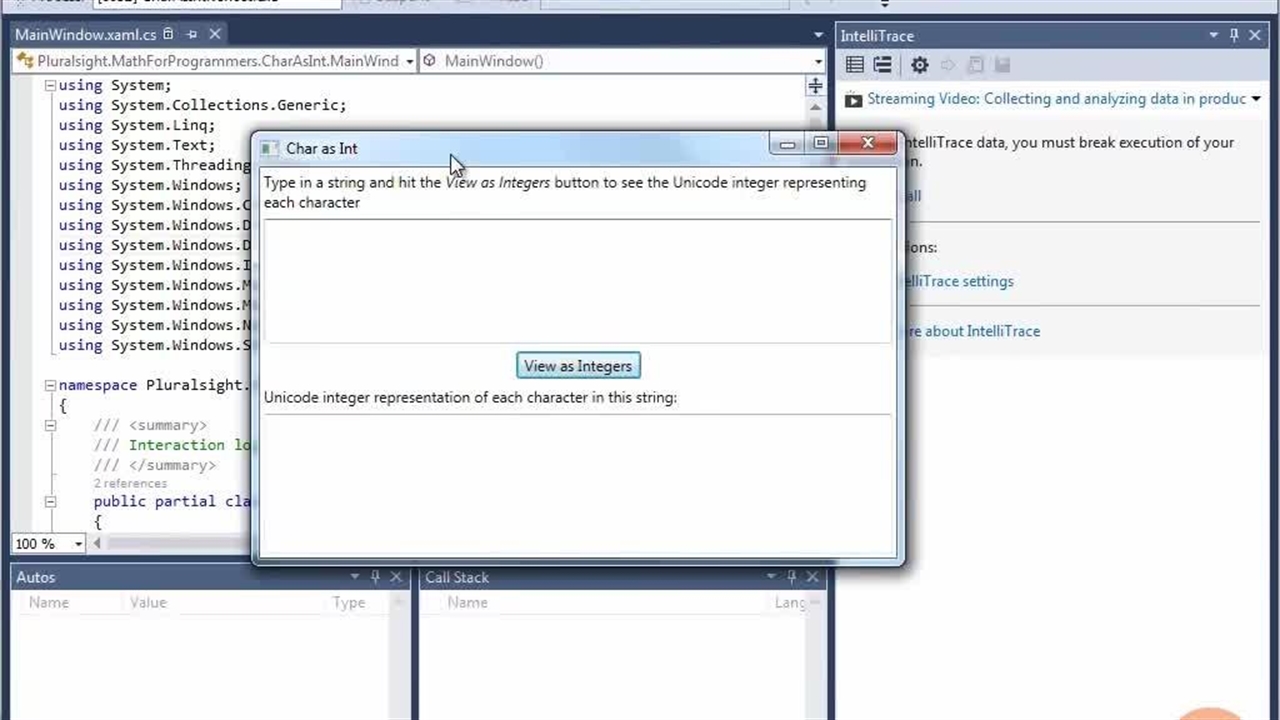
Task: Collapse the using directives block
Action: click(50, 86)
